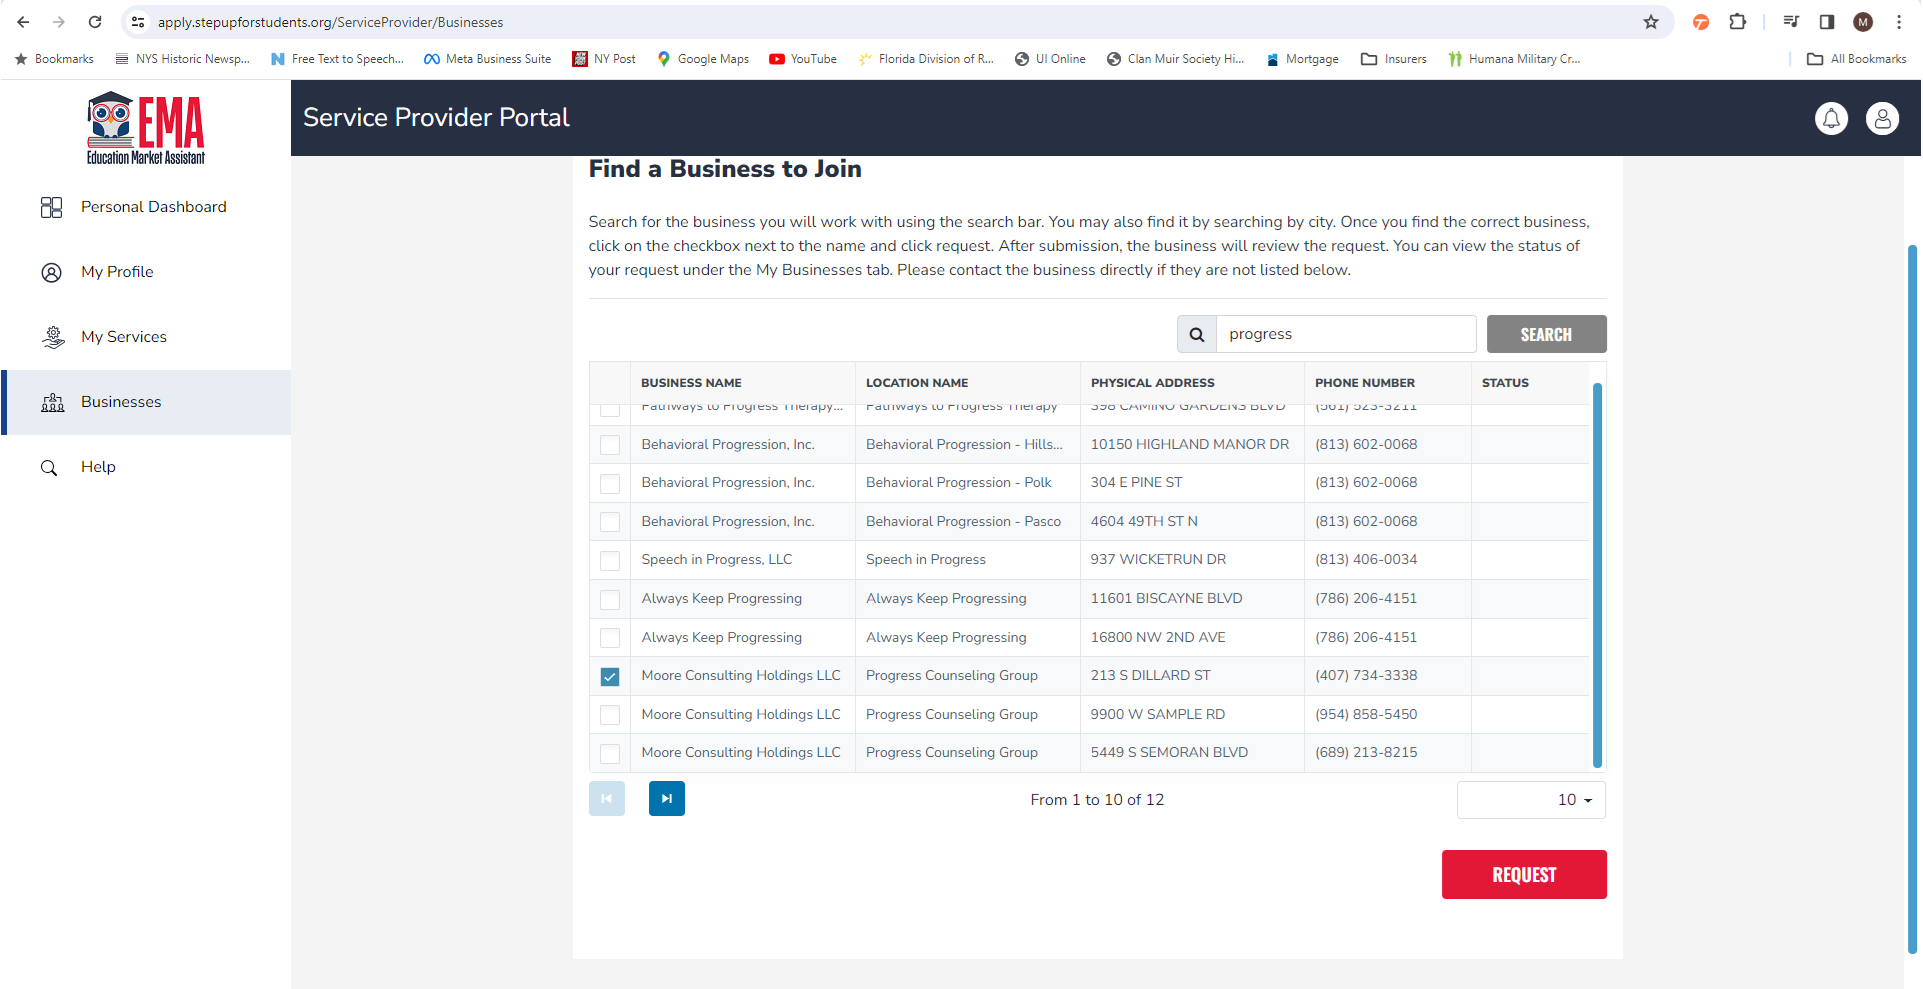The height and width of the screenshot is (989, 1923).
Task: Open the Insurers bookmark folder
Action: (1394, 59)
